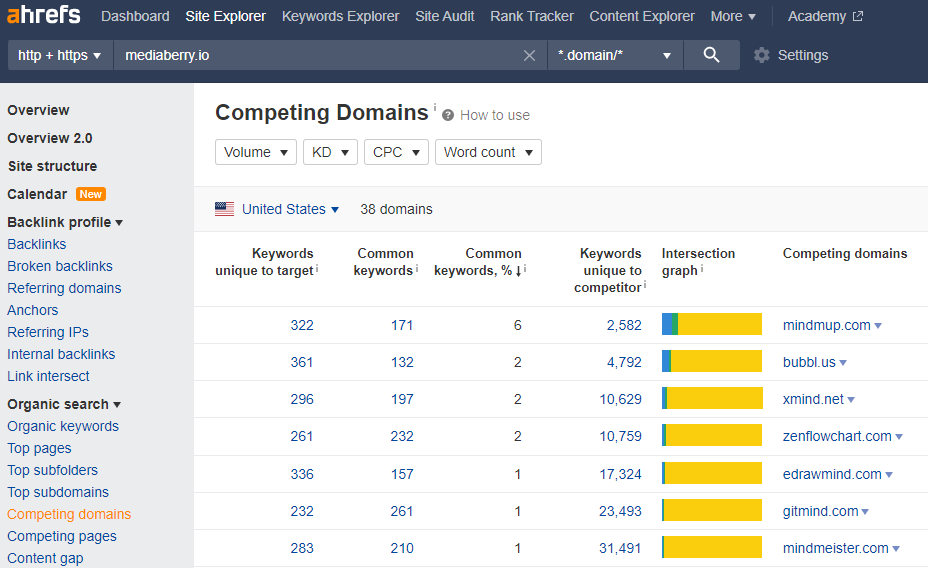Open Referring domains report
The height and width of the screenshot is (568, 928).
point(64,288)
